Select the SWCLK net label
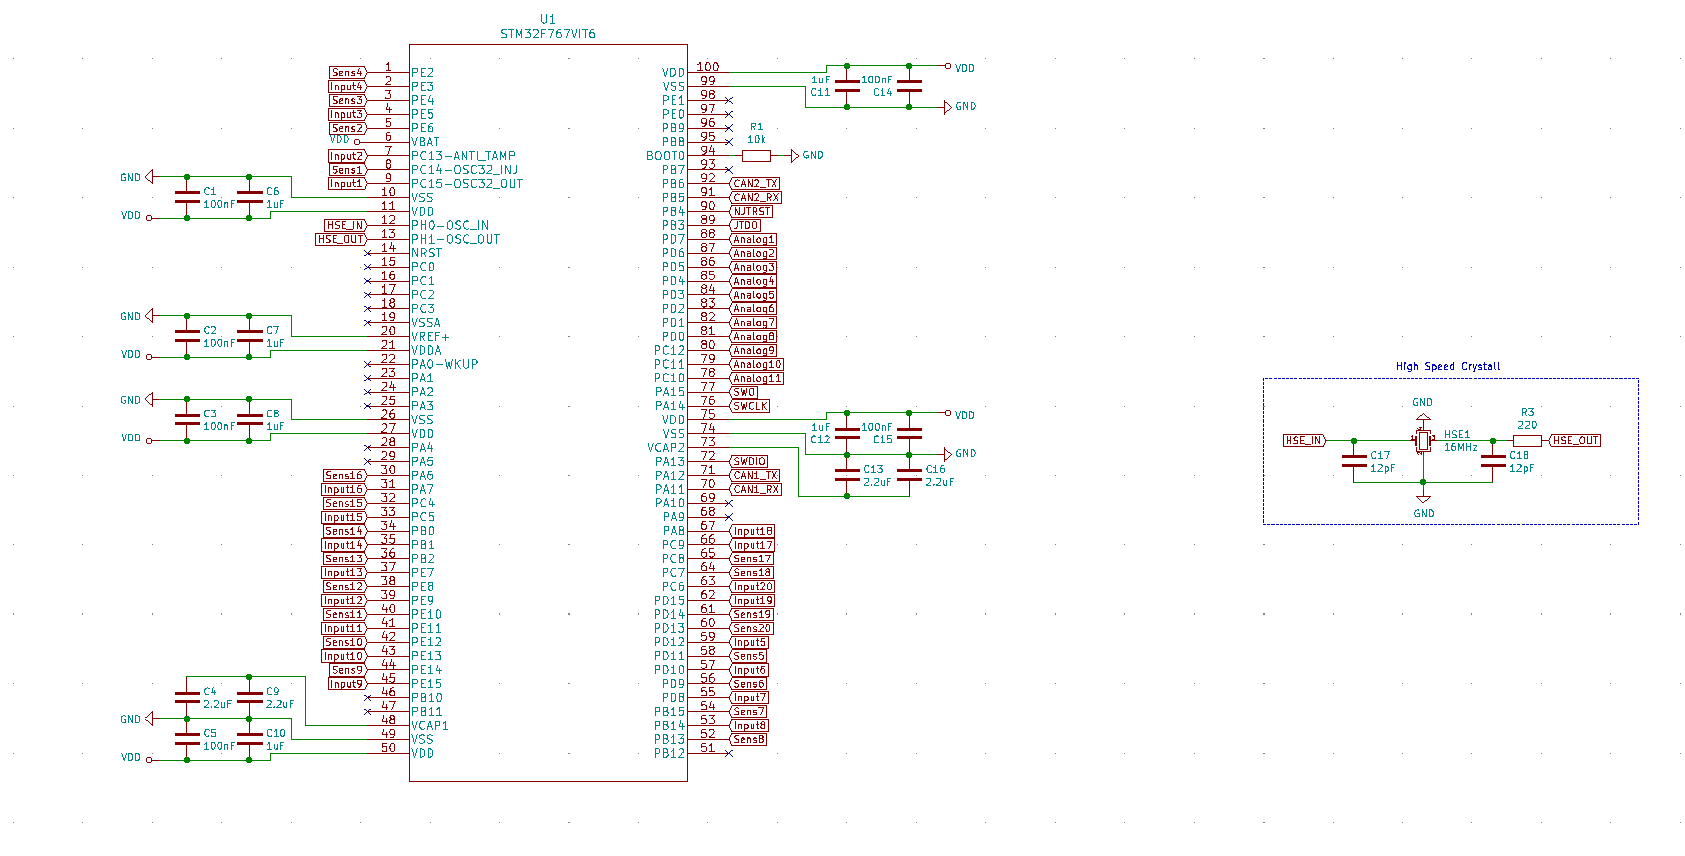Image resolution: width=1685 pixels, height=856 pixels. click(x=750, y=407)
